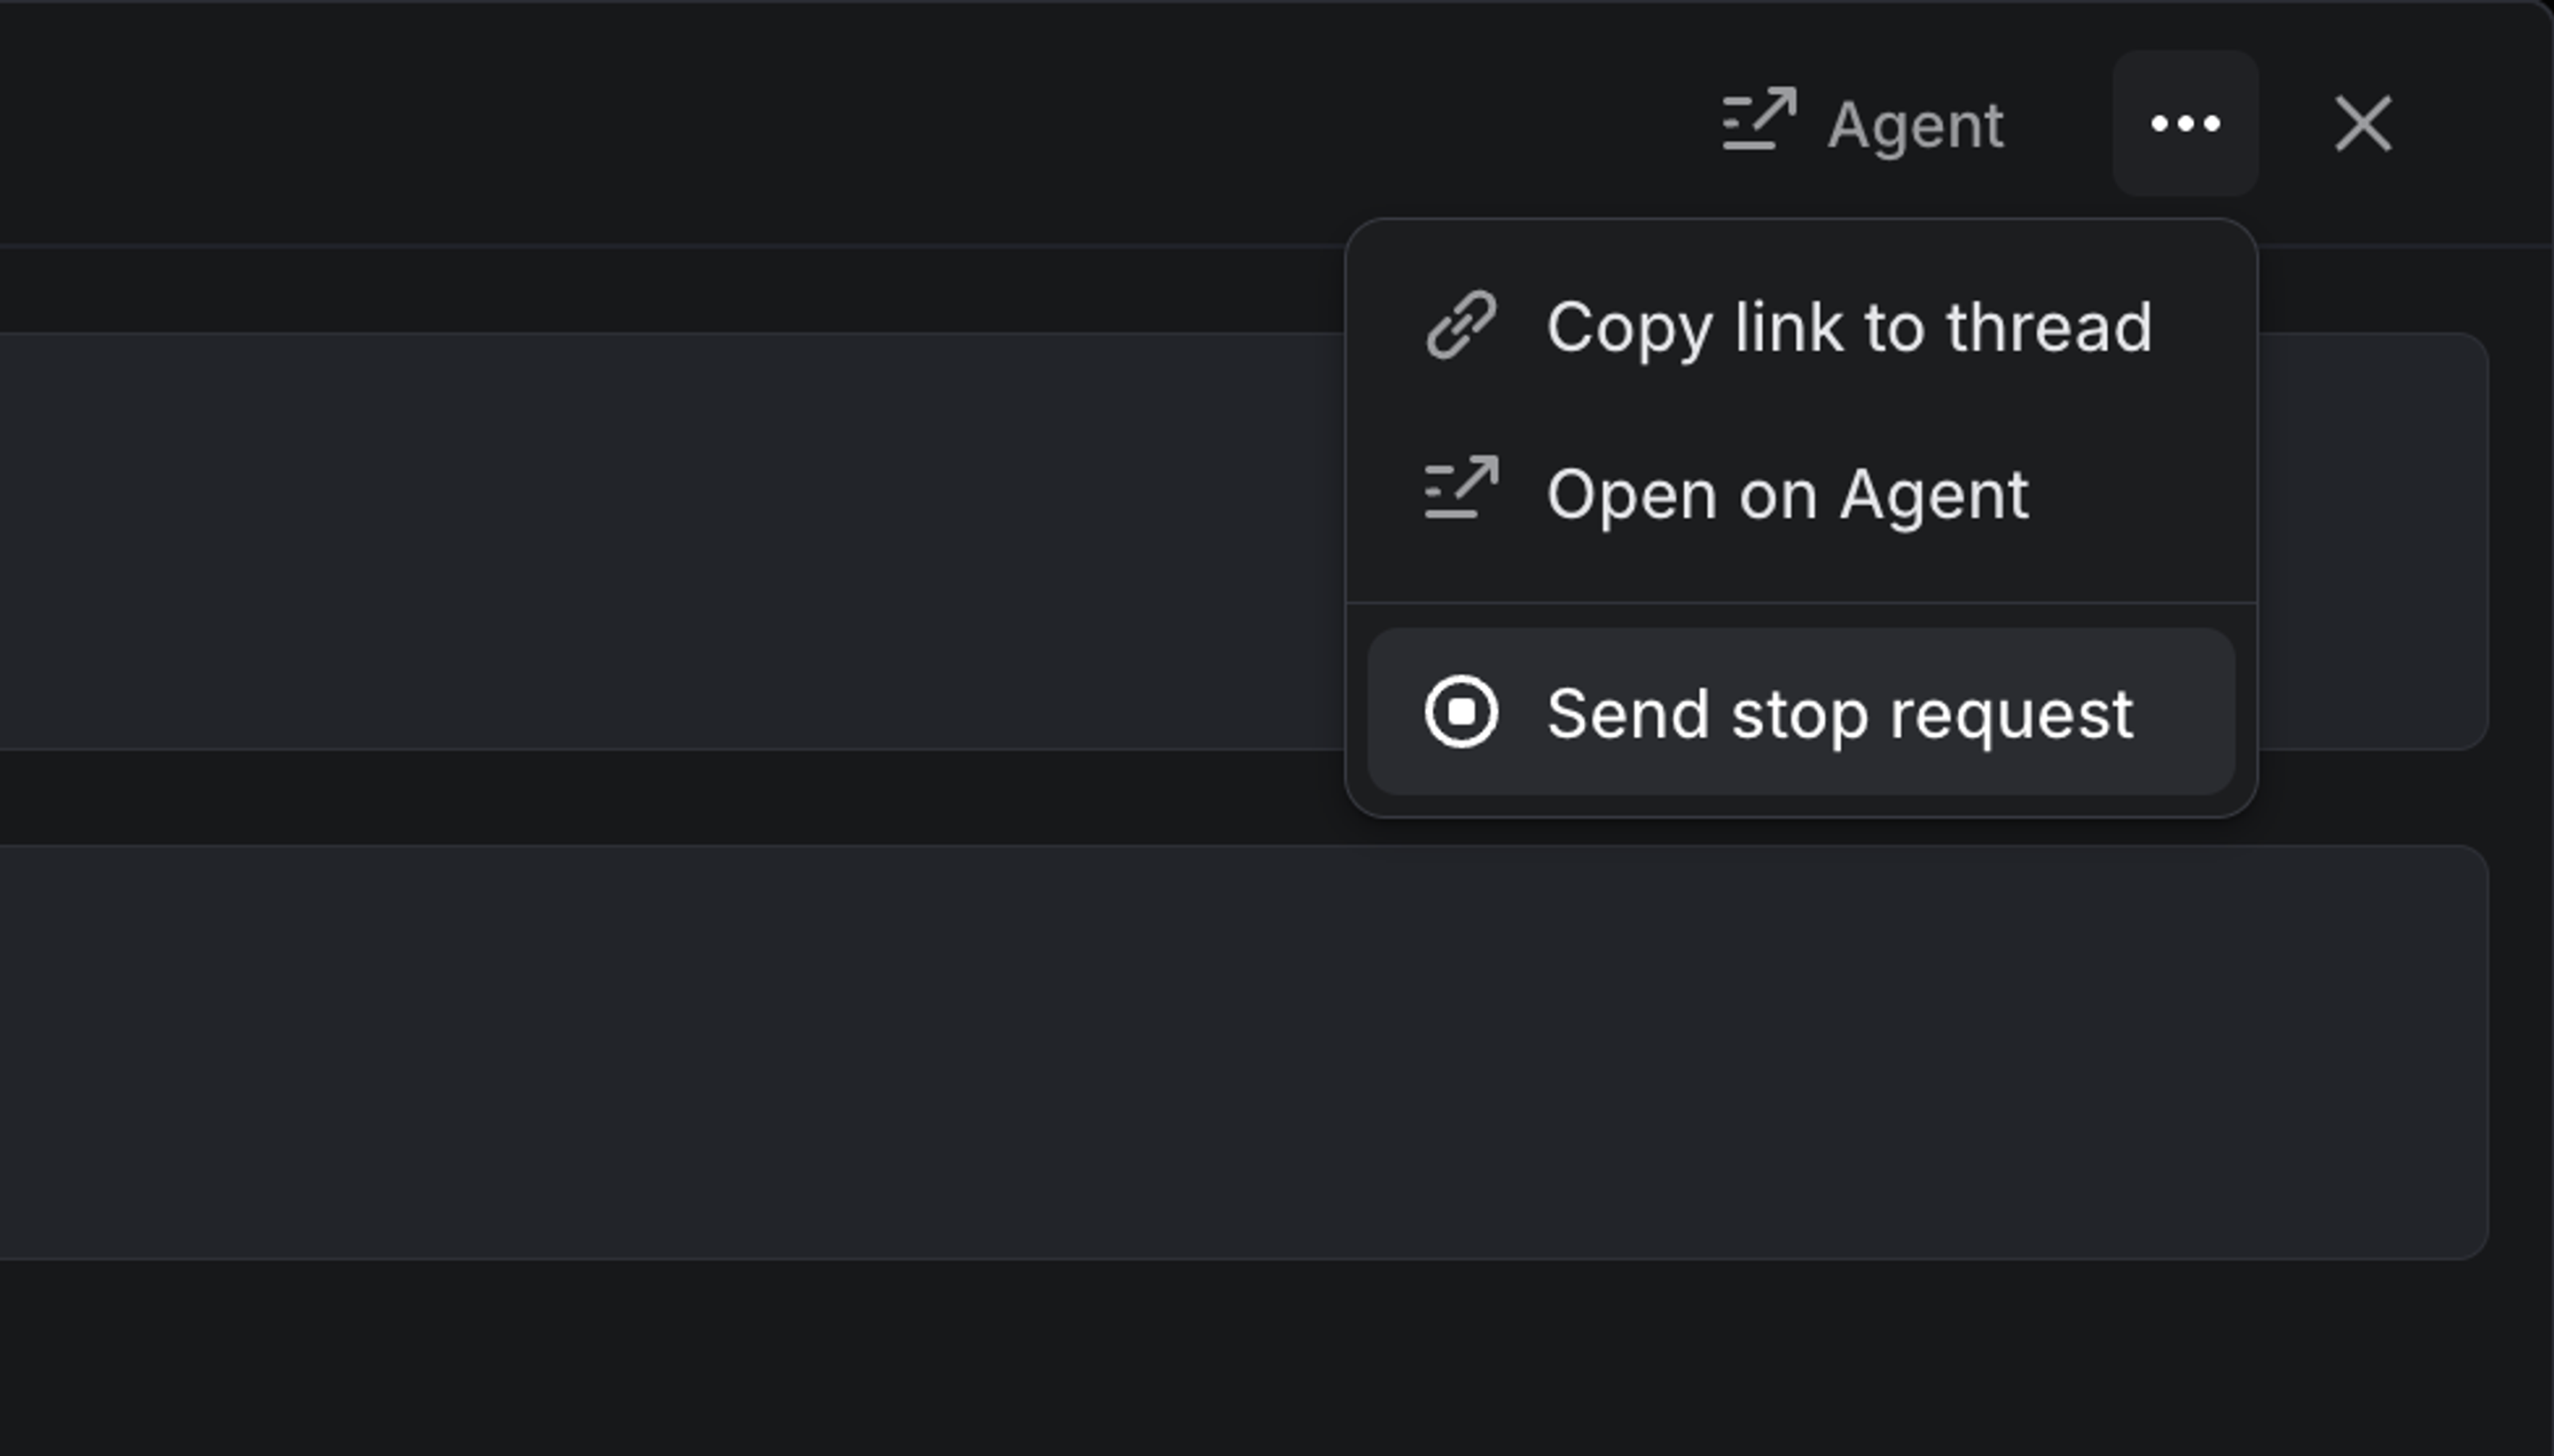2554x1456 pixels.
Task: Open the three-dots more options button
Action: point(2185,123)
